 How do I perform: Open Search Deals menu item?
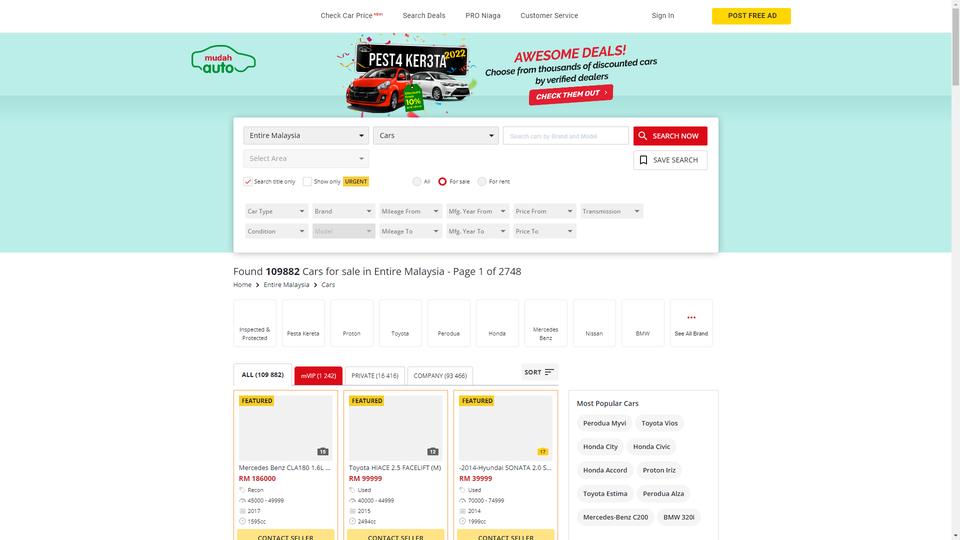click(x=424, y=15)
